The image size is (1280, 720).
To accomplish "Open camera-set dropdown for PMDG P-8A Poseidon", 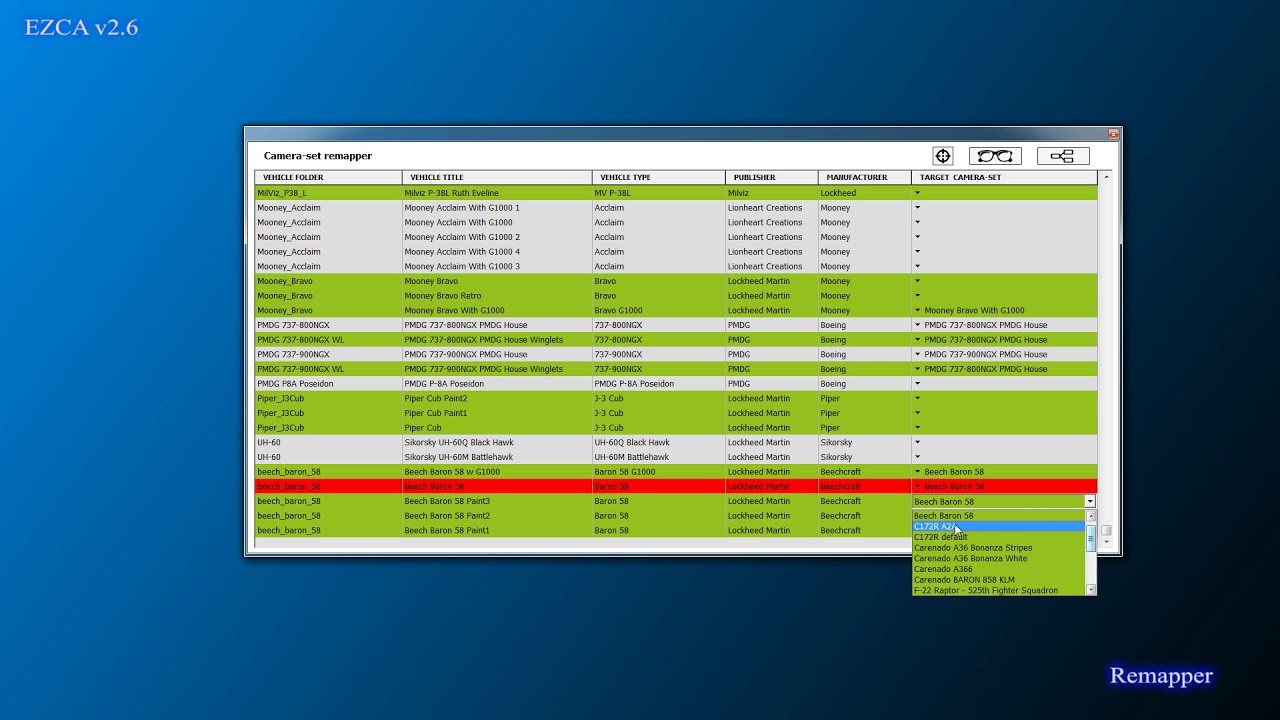I will tap(917, 384).
